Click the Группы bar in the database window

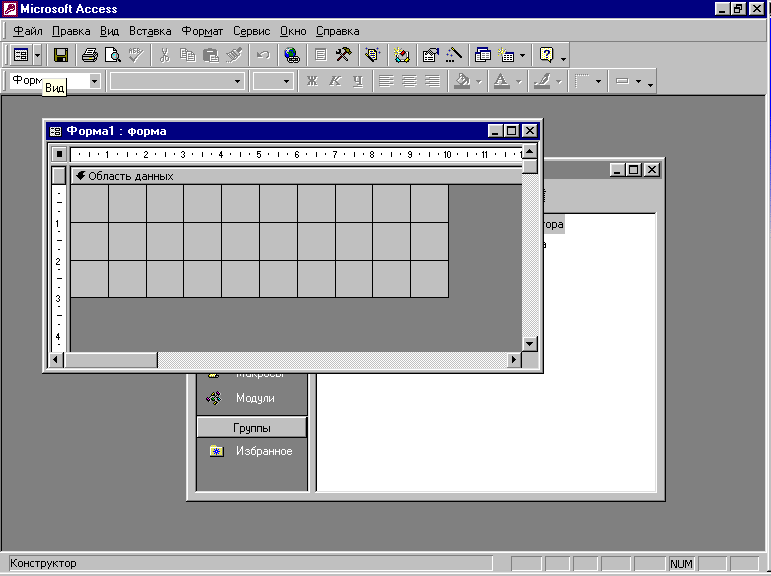coord(252,428)
